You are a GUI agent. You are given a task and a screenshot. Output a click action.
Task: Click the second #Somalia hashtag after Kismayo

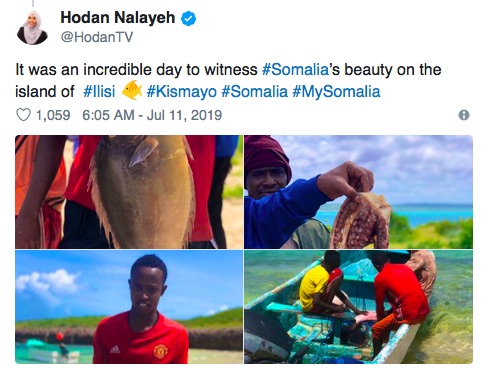[254, 91]
